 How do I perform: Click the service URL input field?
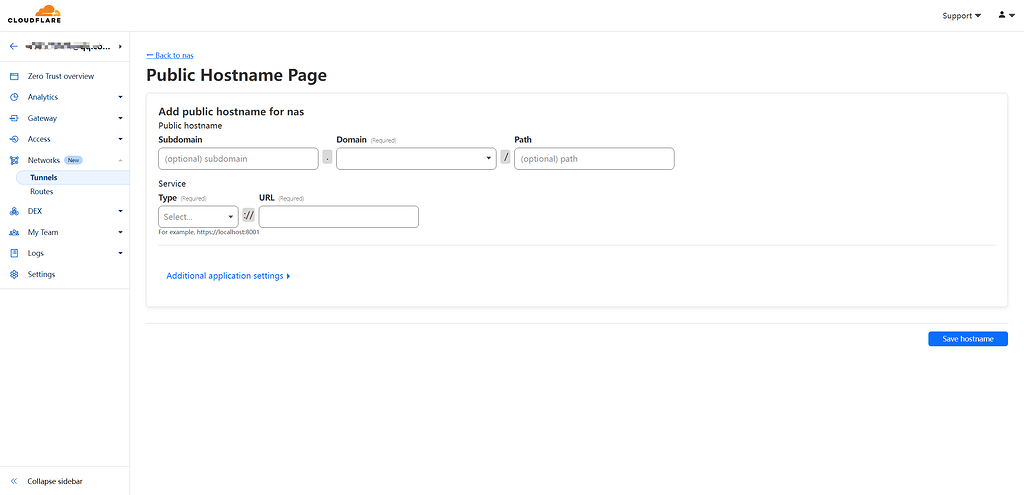point(338,217)
